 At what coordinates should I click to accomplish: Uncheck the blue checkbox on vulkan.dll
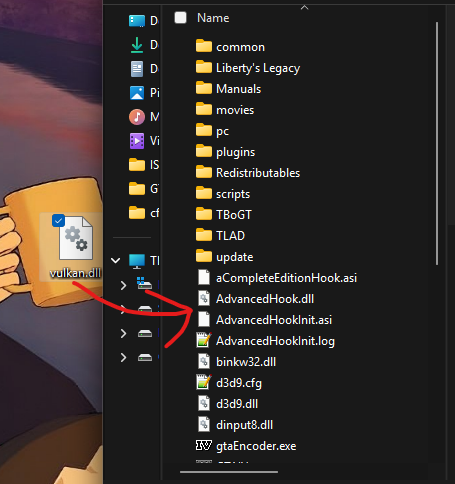pos(58,220)
